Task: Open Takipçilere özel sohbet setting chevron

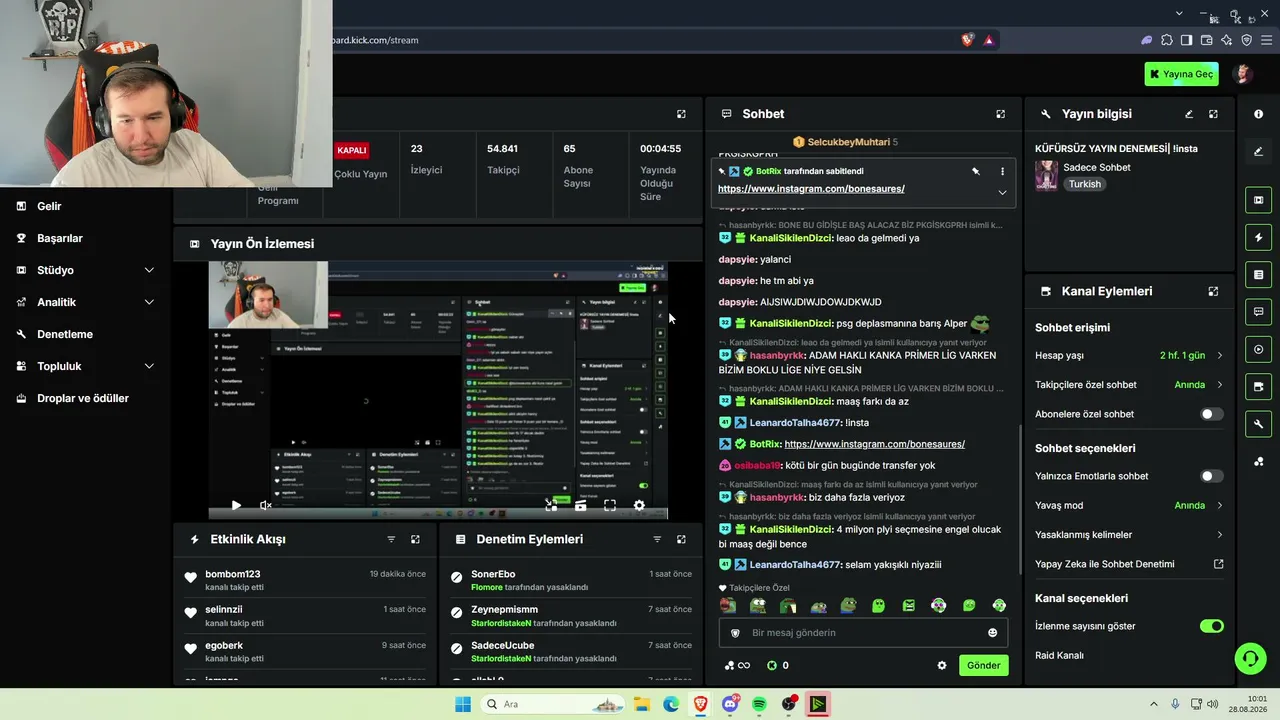Action: [1219, 385]
